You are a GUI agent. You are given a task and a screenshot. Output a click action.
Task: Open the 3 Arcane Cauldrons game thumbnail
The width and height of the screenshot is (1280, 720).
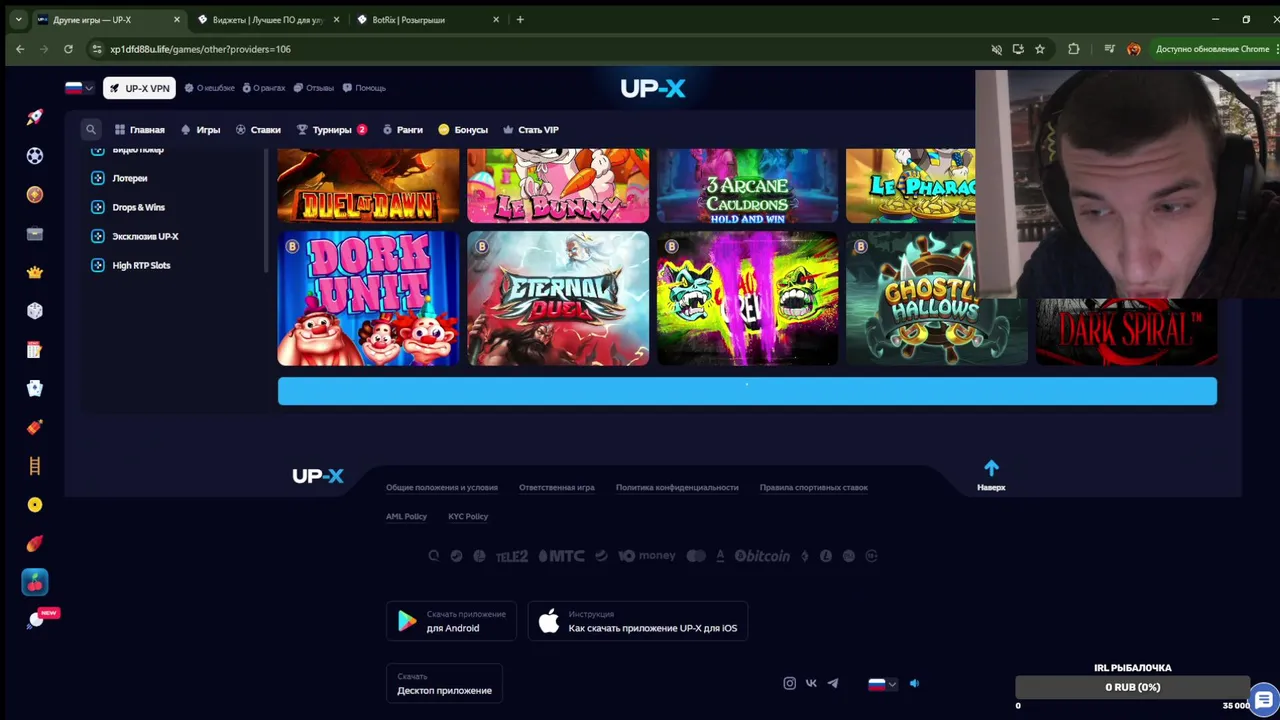(747, 185)
